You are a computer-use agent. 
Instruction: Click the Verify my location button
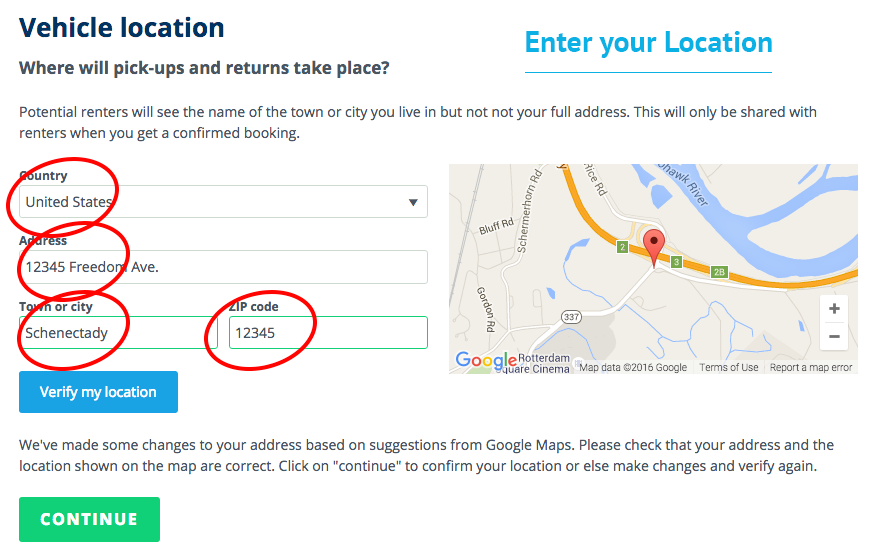click(98, 392)
